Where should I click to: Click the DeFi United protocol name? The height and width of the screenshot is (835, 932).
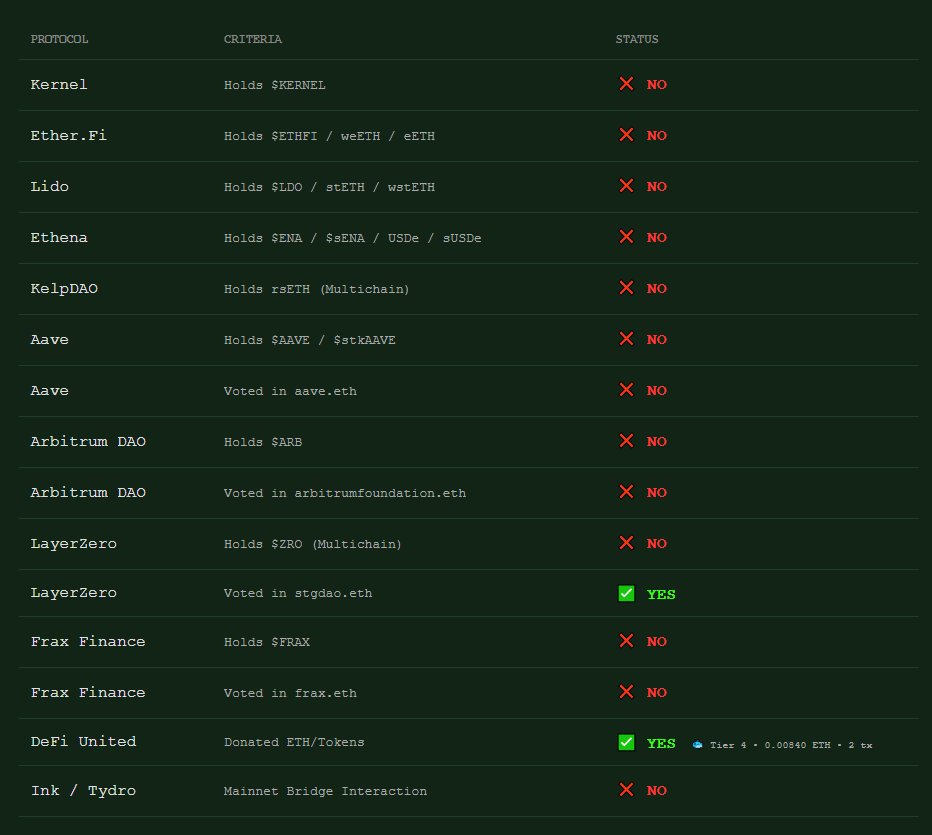click(x=83, y=742)
